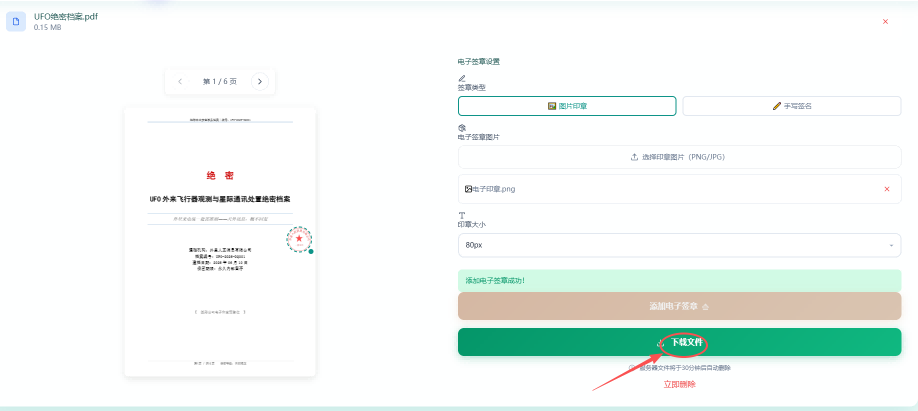The width and height of the screenshot is (918, 411).
Task: Click the 30分钟后自动删除 notice text
Action: (684, 368)
